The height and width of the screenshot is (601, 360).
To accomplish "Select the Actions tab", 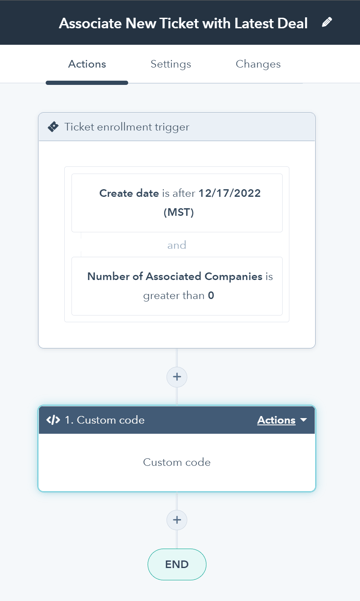I will (x=87, y=64).
